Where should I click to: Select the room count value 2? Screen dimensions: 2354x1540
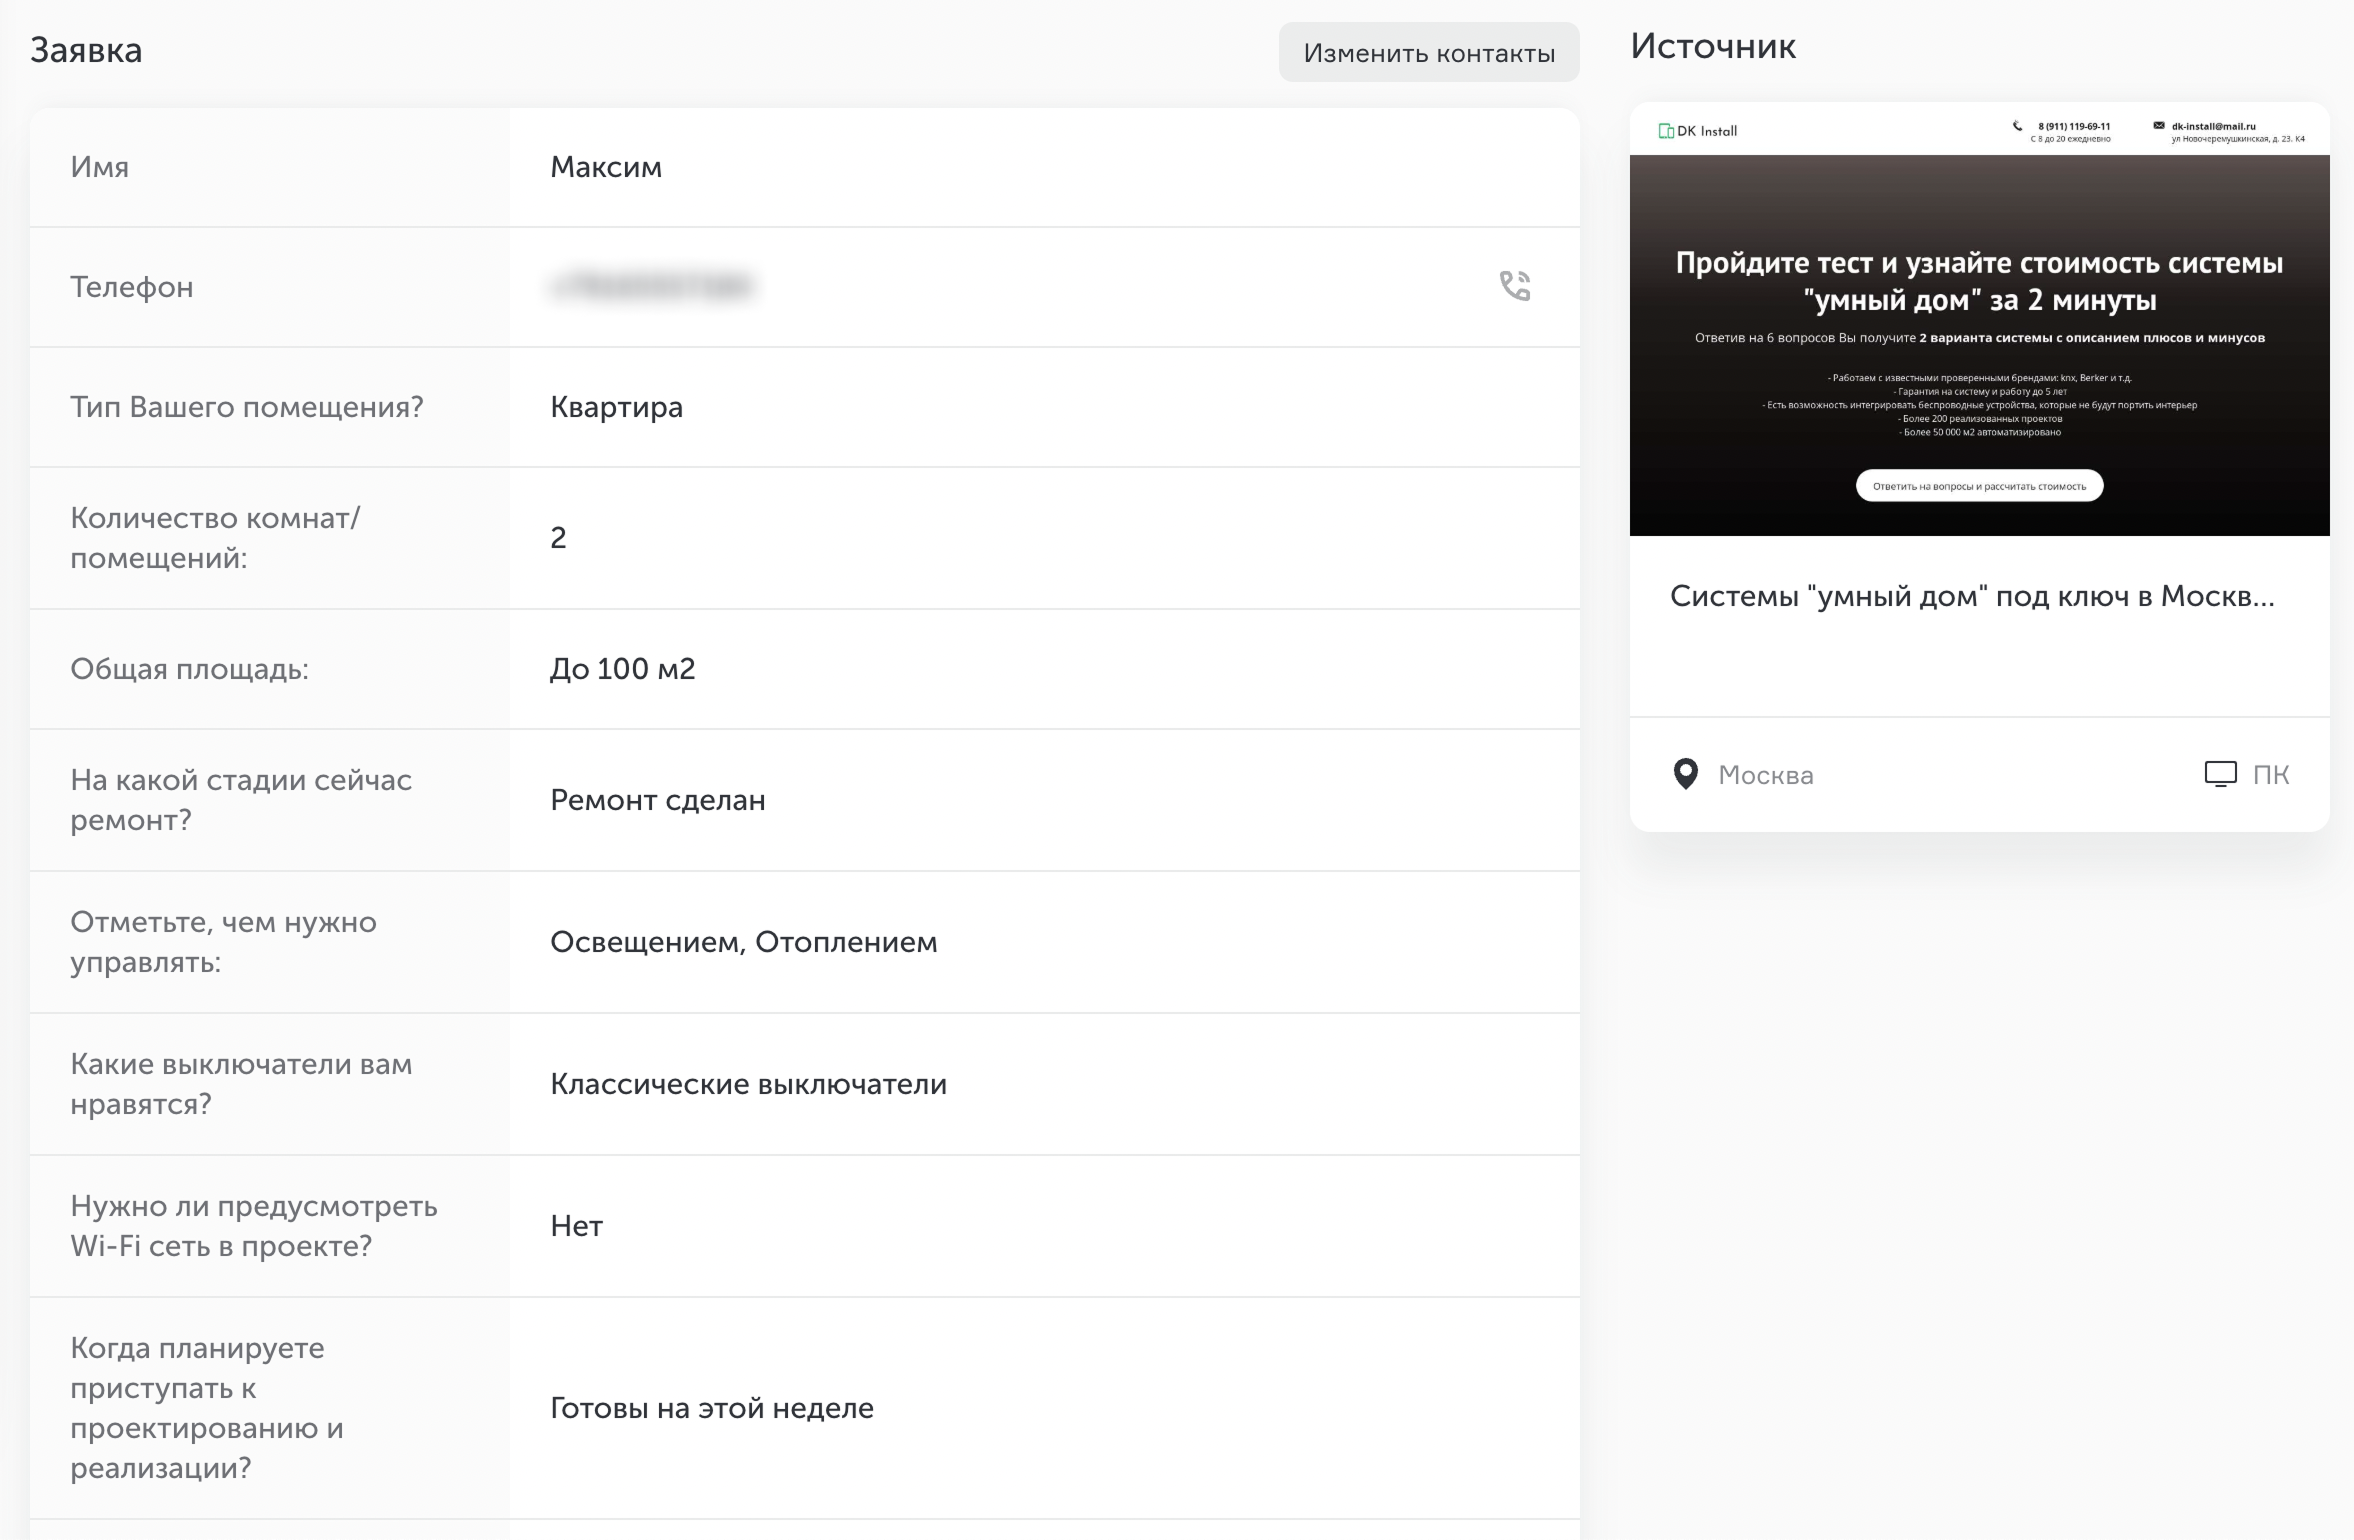558,538
